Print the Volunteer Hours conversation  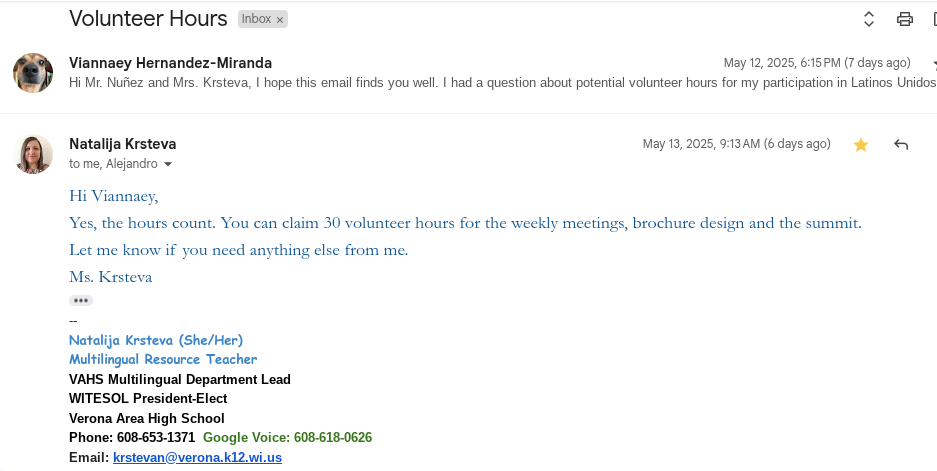[905, 19]
